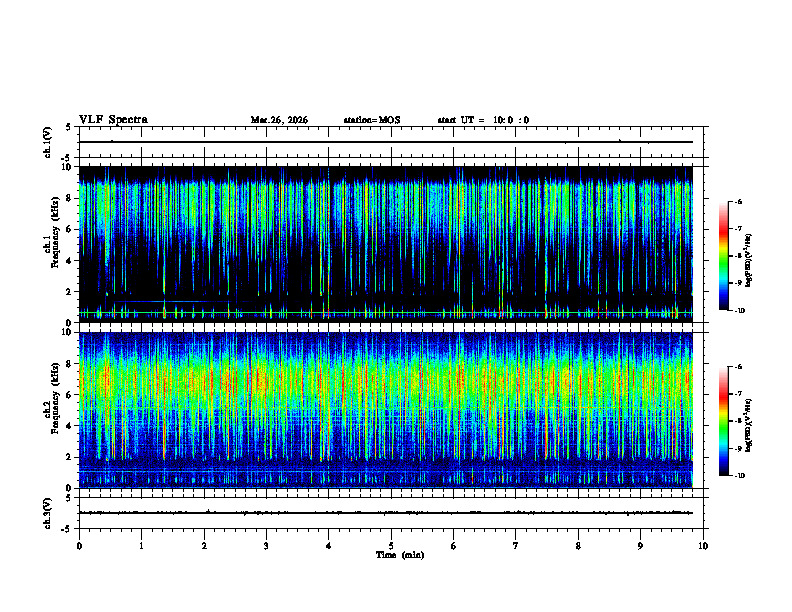Click the "Time (min)" axis title
Image resolution: width=792 pixels, height=612 pixels.
[400, 555]
